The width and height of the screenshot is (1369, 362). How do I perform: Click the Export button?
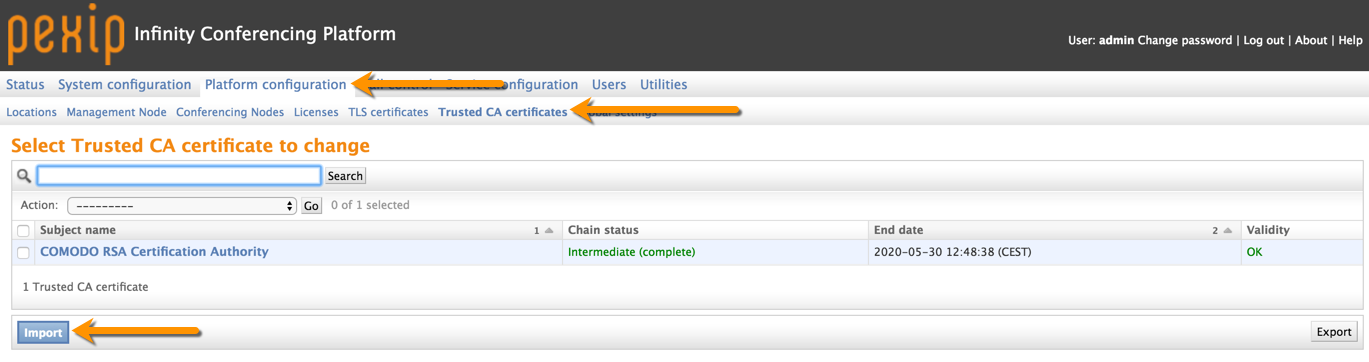pyautogui.click(x=1333, y=332)
